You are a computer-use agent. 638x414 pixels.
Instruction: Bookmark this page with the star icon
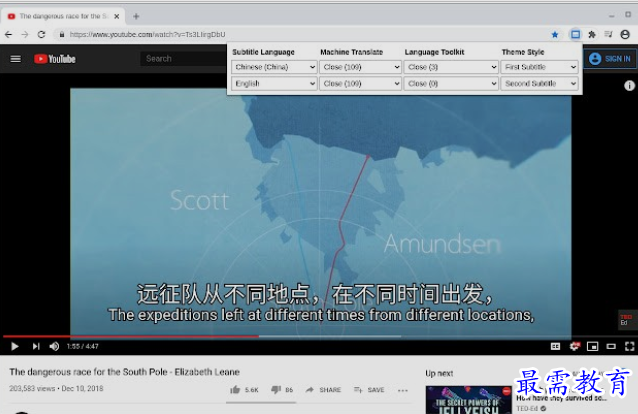click(x=555, y=35)
